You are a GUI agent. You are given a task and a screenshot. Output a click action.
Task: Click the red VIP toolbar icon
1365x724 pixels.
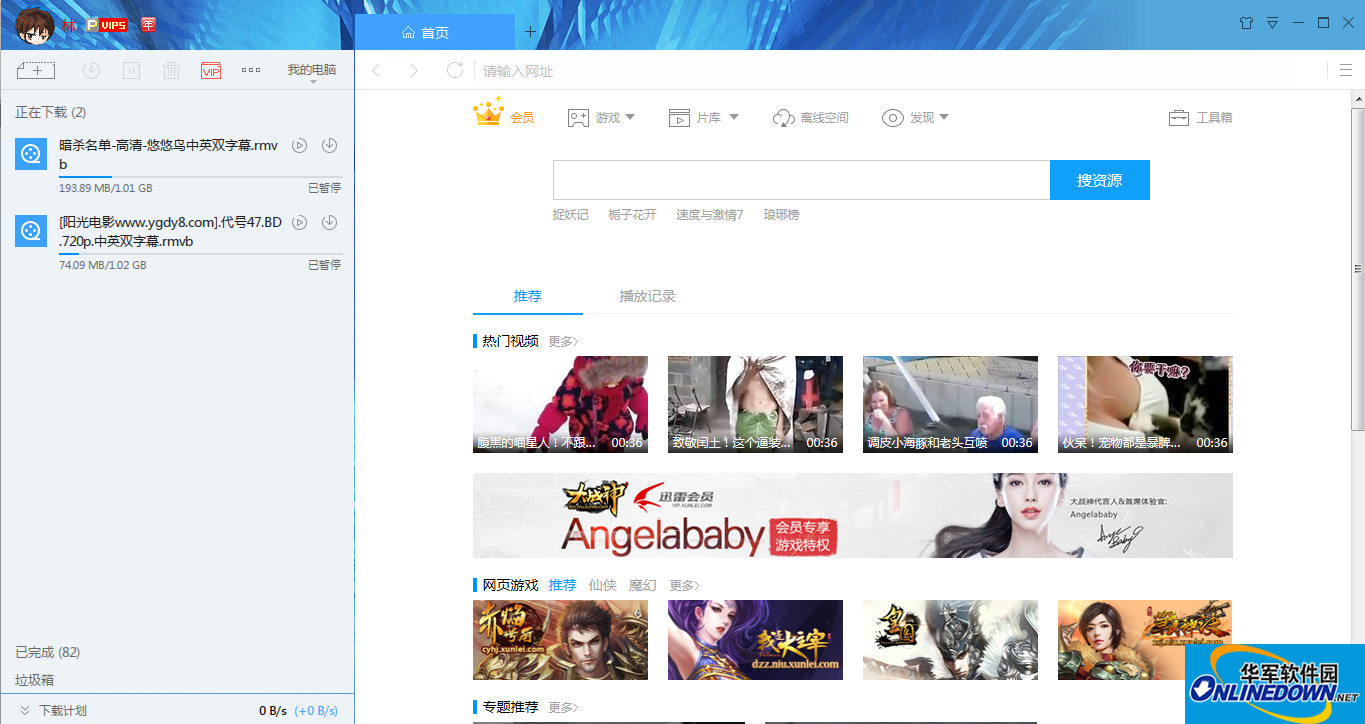[x=211, y=70]
